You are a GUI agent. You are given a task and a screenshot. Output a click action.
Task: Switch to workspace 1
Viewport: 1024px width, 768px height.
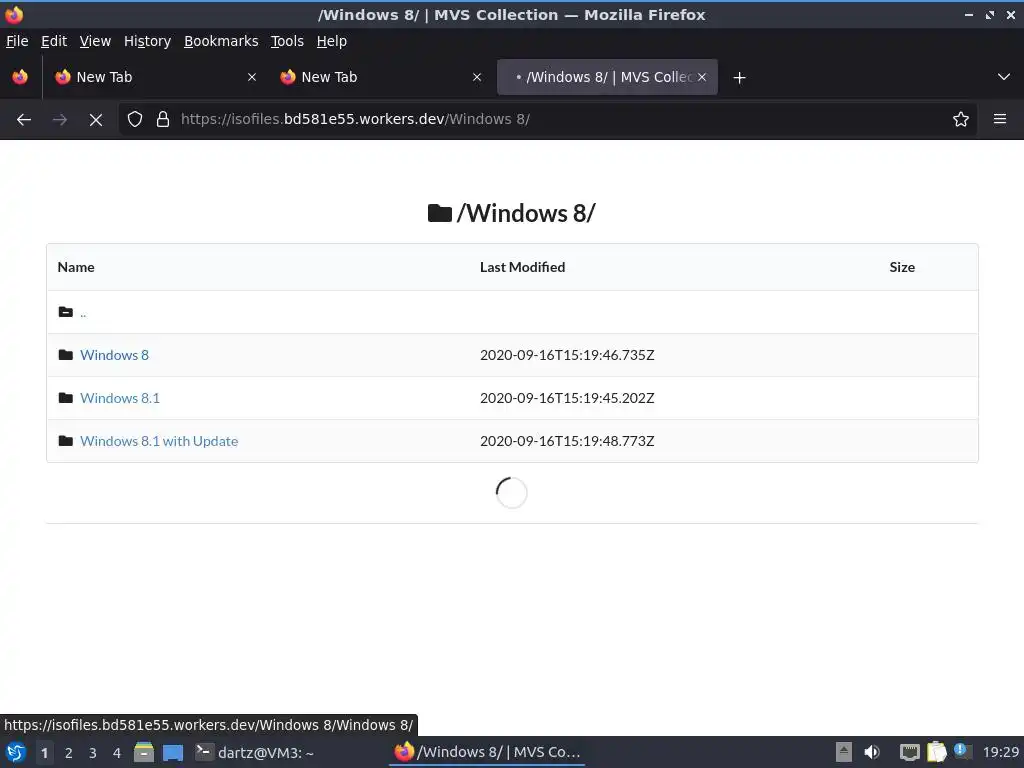(44, 753)
